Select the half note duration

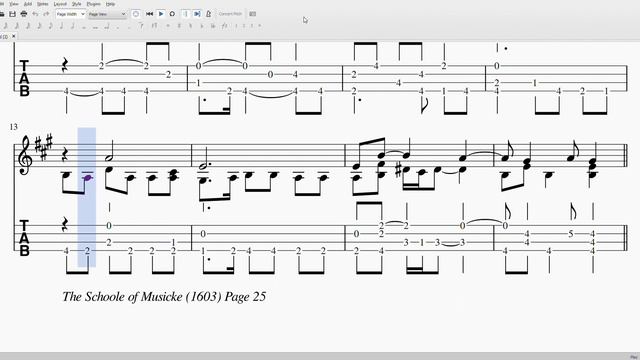73,26
